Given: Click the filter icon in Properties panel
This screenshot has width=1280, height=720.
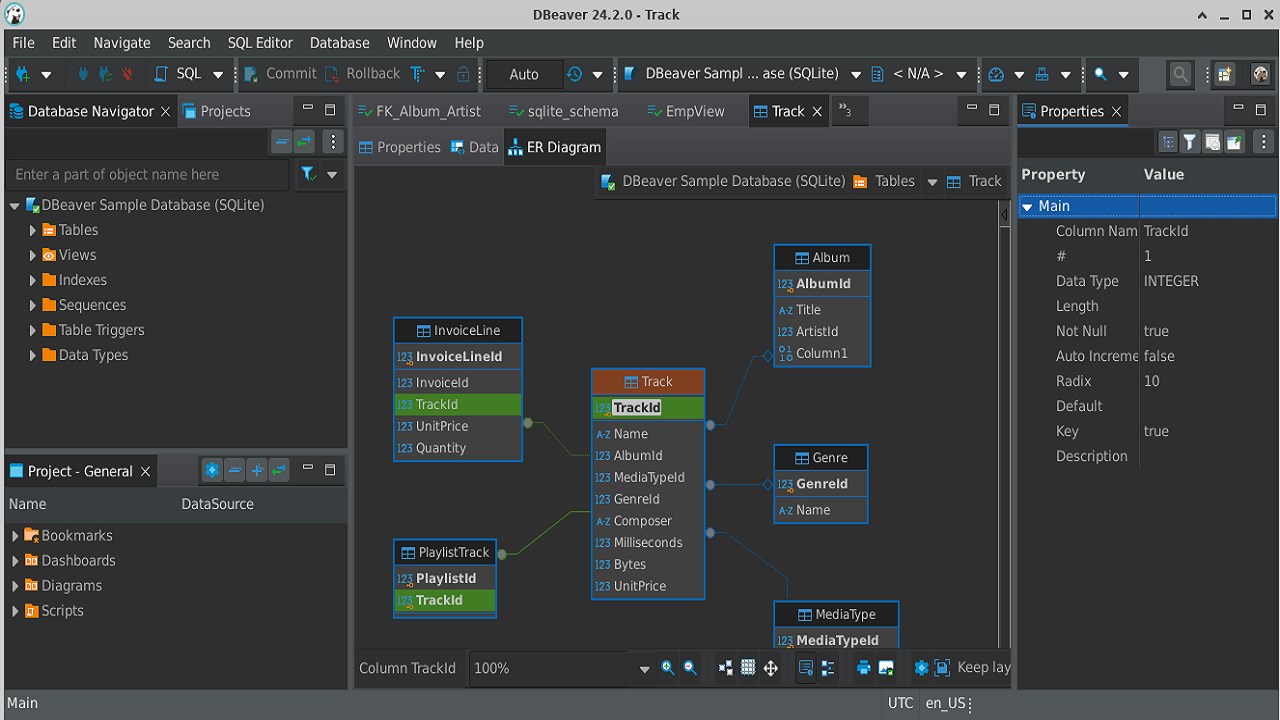Looking at the screenshot, I should [x=1190, y=142].
